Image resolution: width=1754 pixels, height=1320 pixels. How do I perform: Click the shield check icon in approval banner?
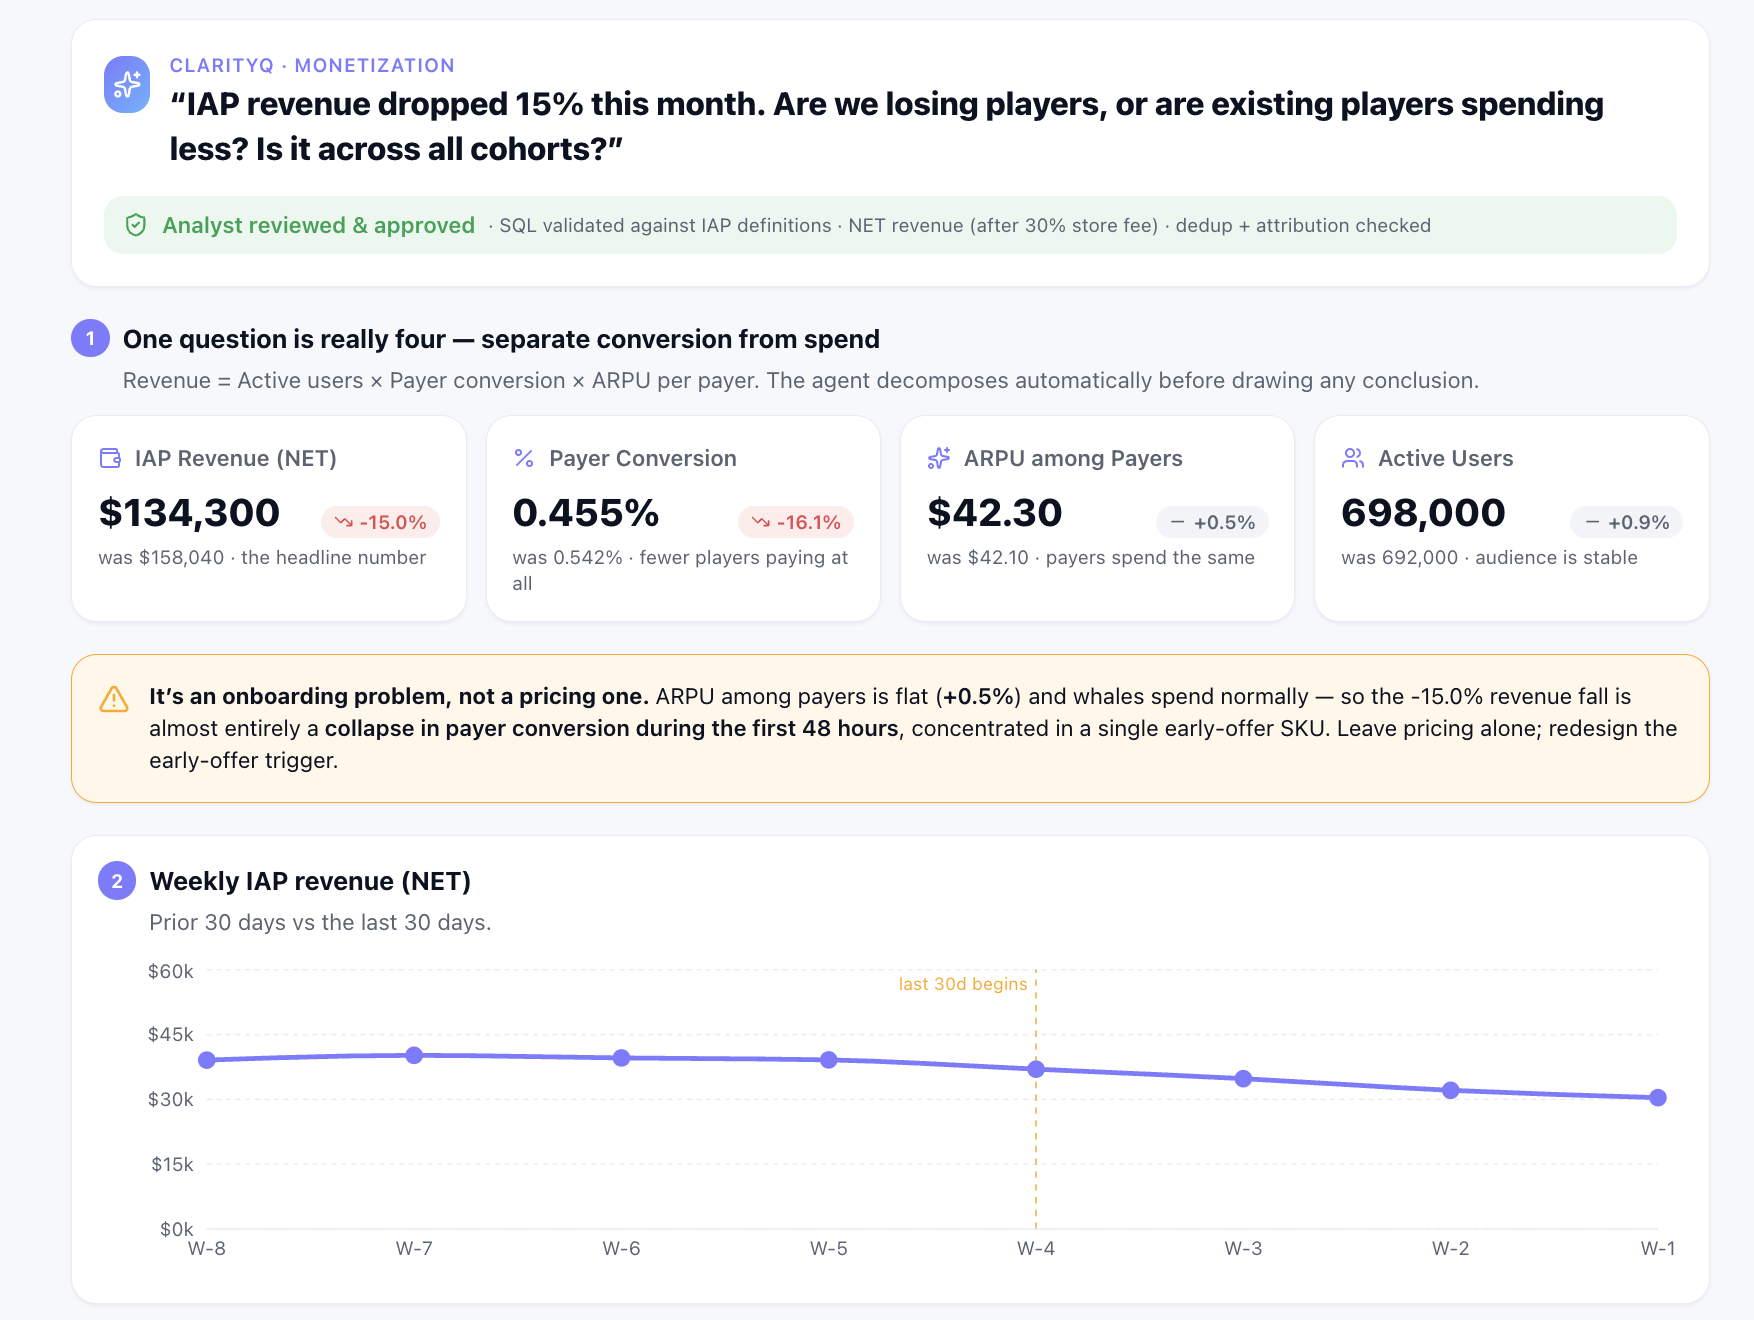click(x=136, y=225)
